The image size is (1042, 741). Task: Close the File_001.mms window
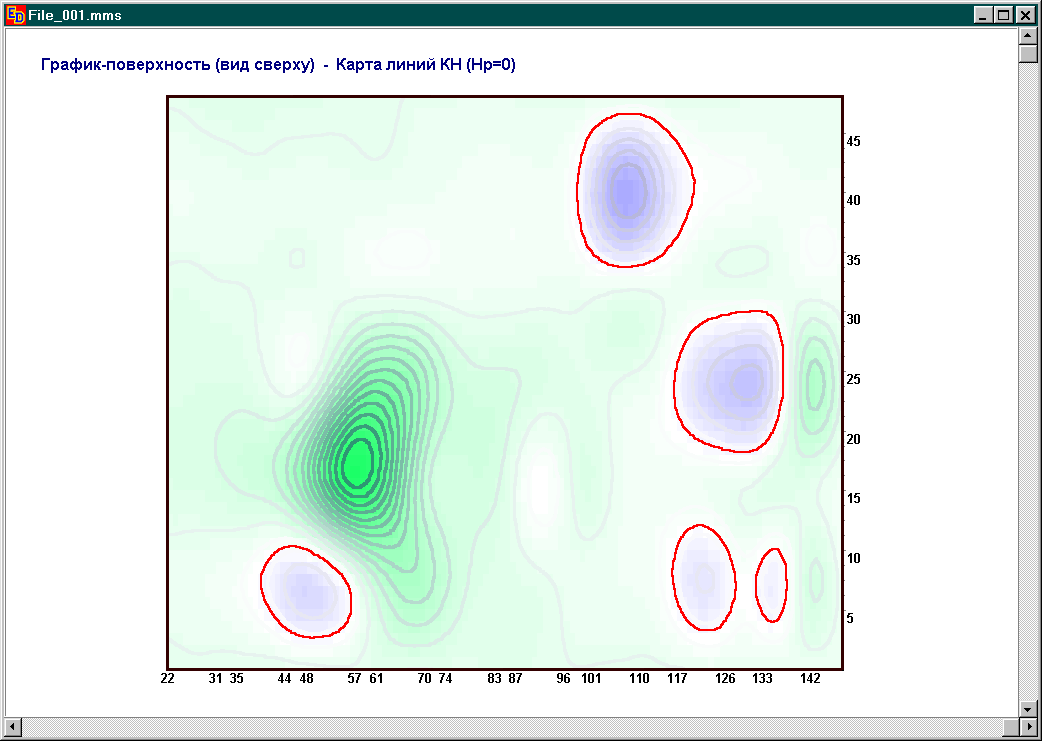[1024, 15]
